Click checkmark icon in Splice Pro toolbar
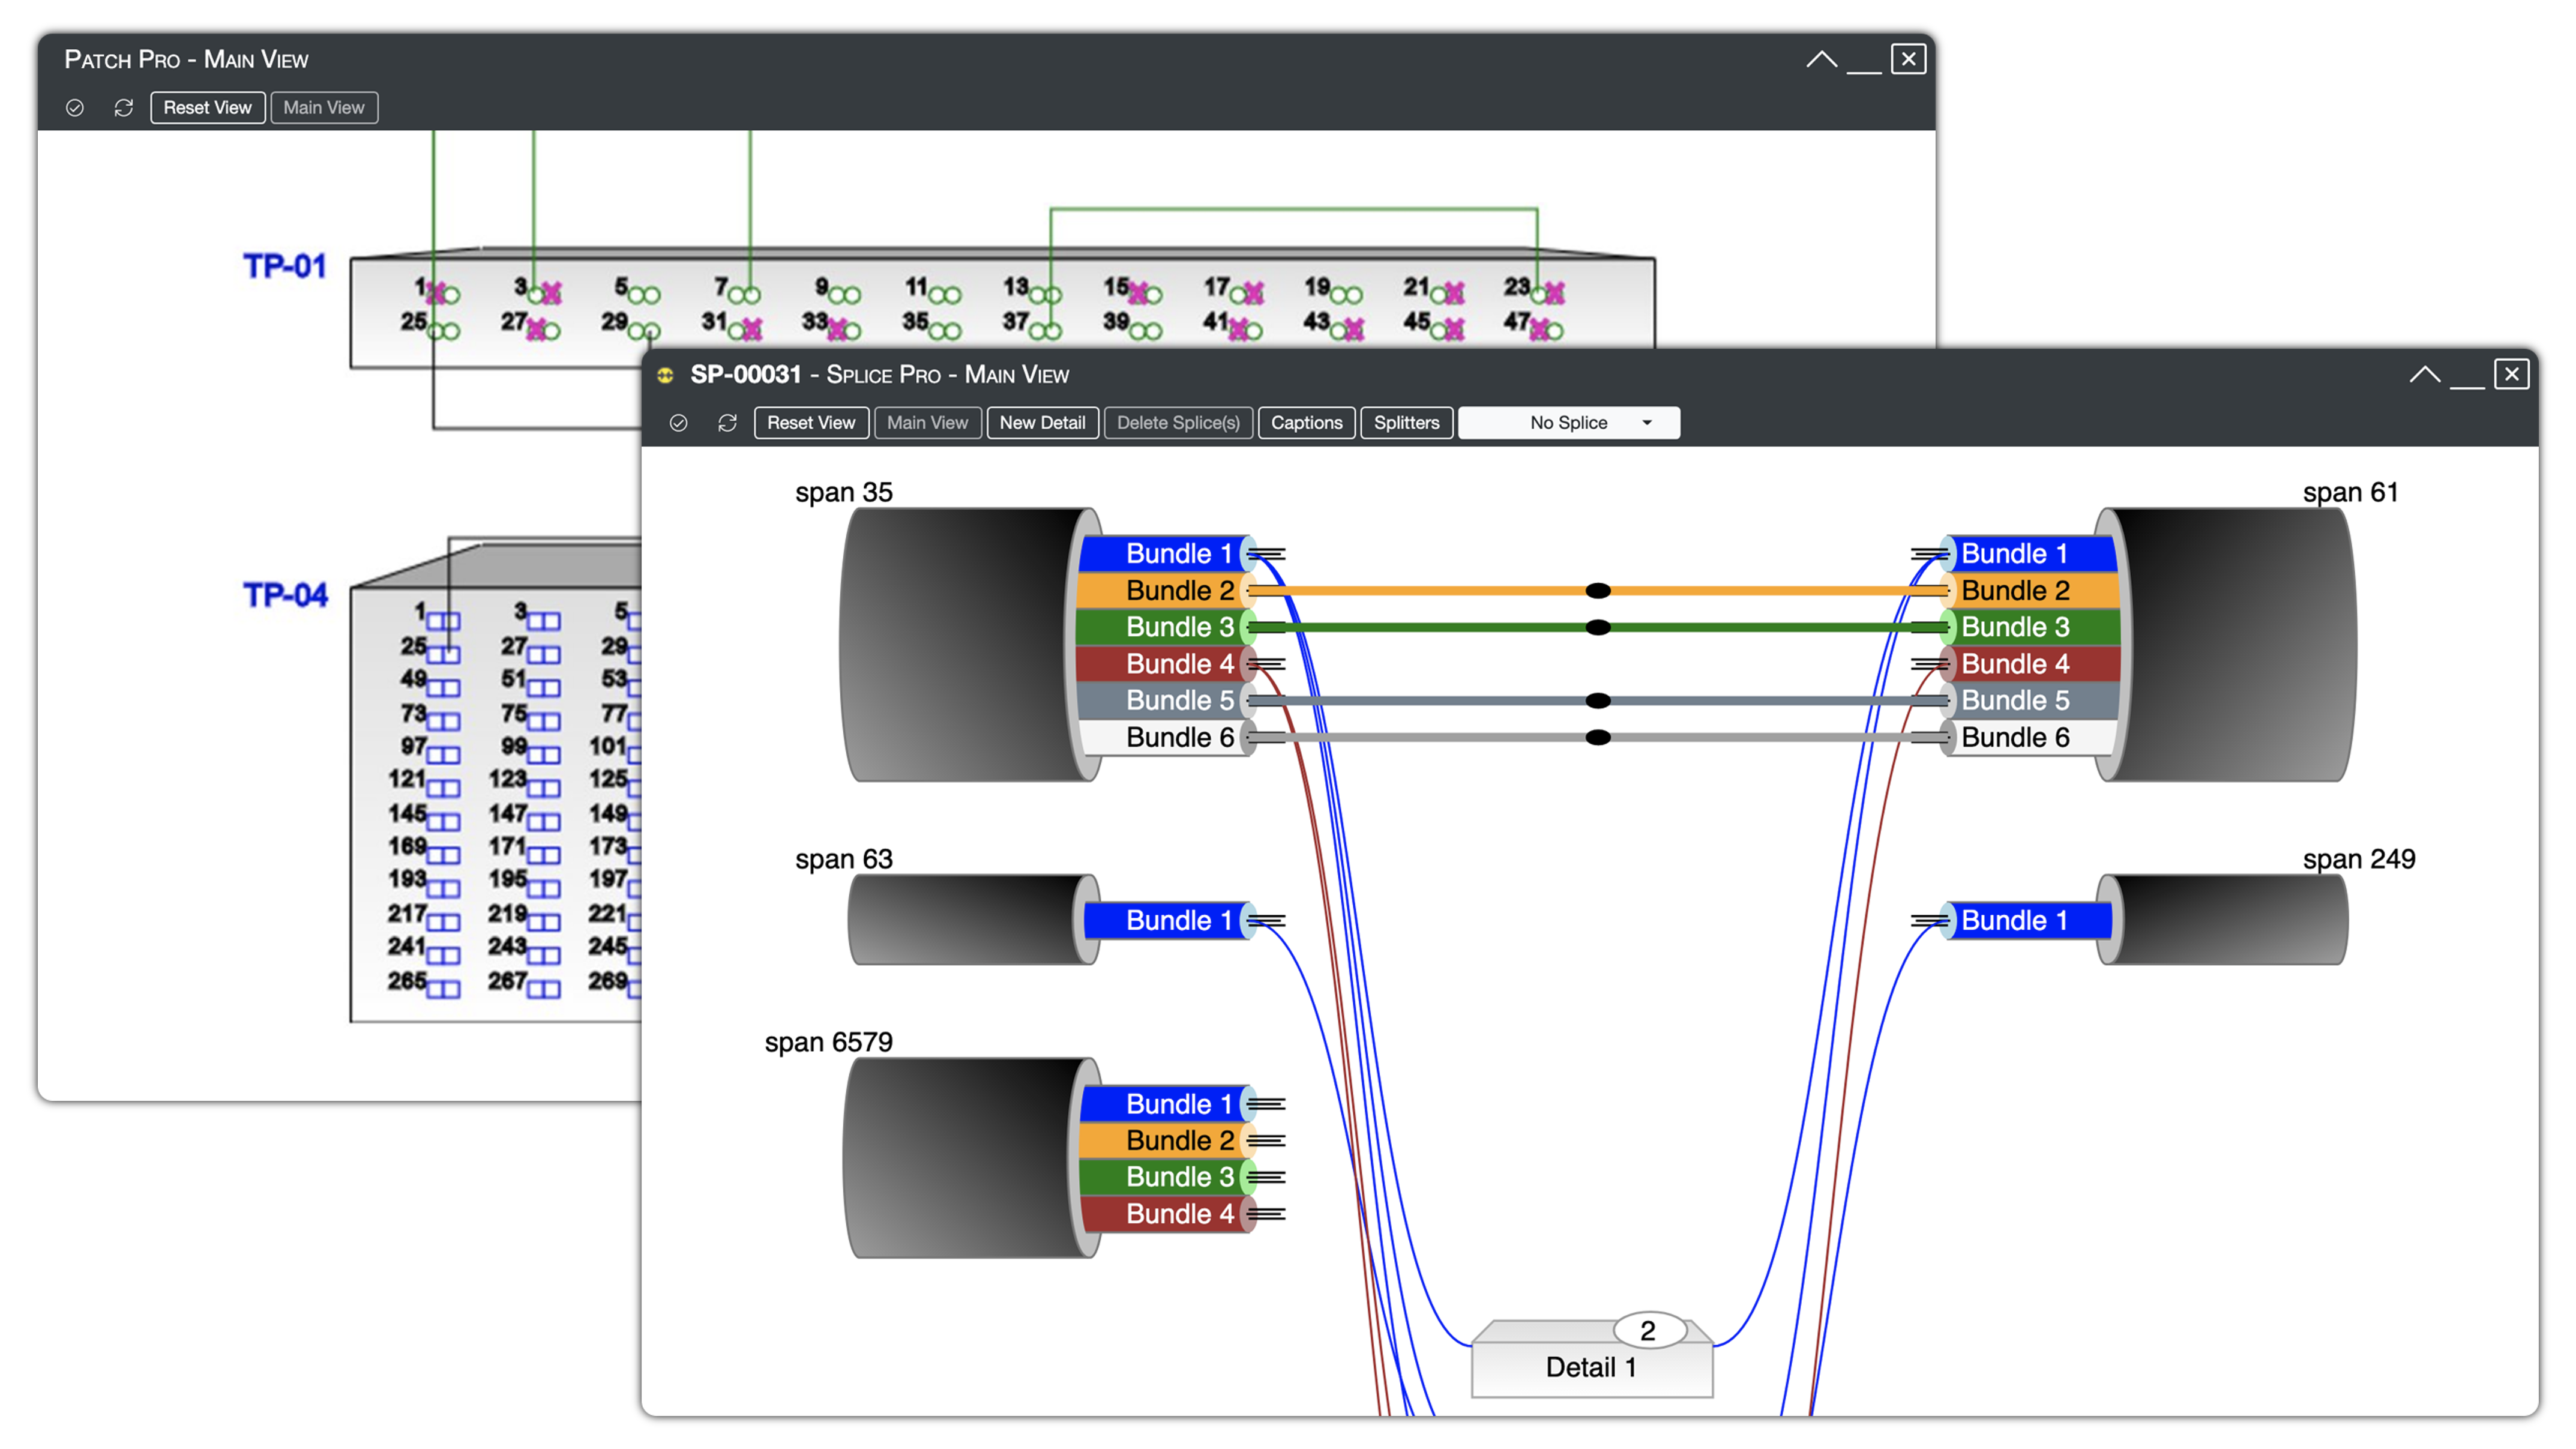The height and width of the screenshot is (1449, 2576). [679, 423]
